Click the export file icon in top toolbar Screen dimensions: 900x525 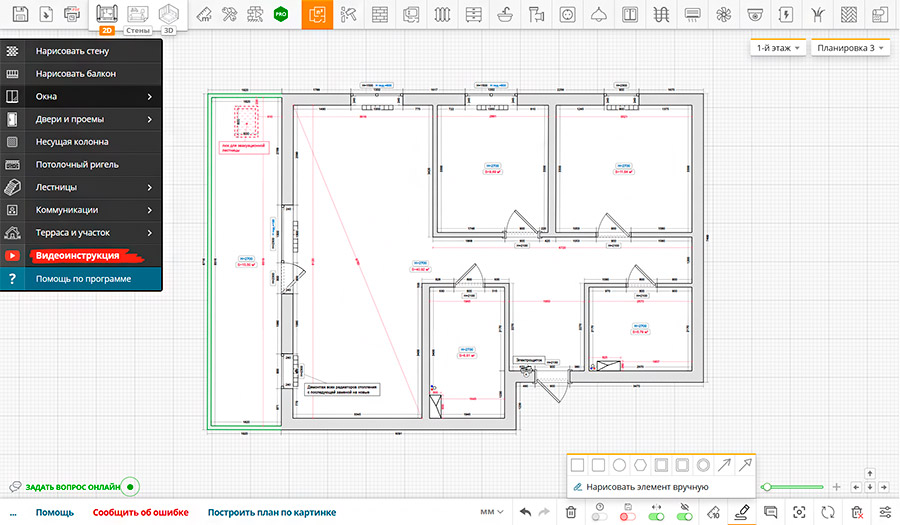pos(46,14)
